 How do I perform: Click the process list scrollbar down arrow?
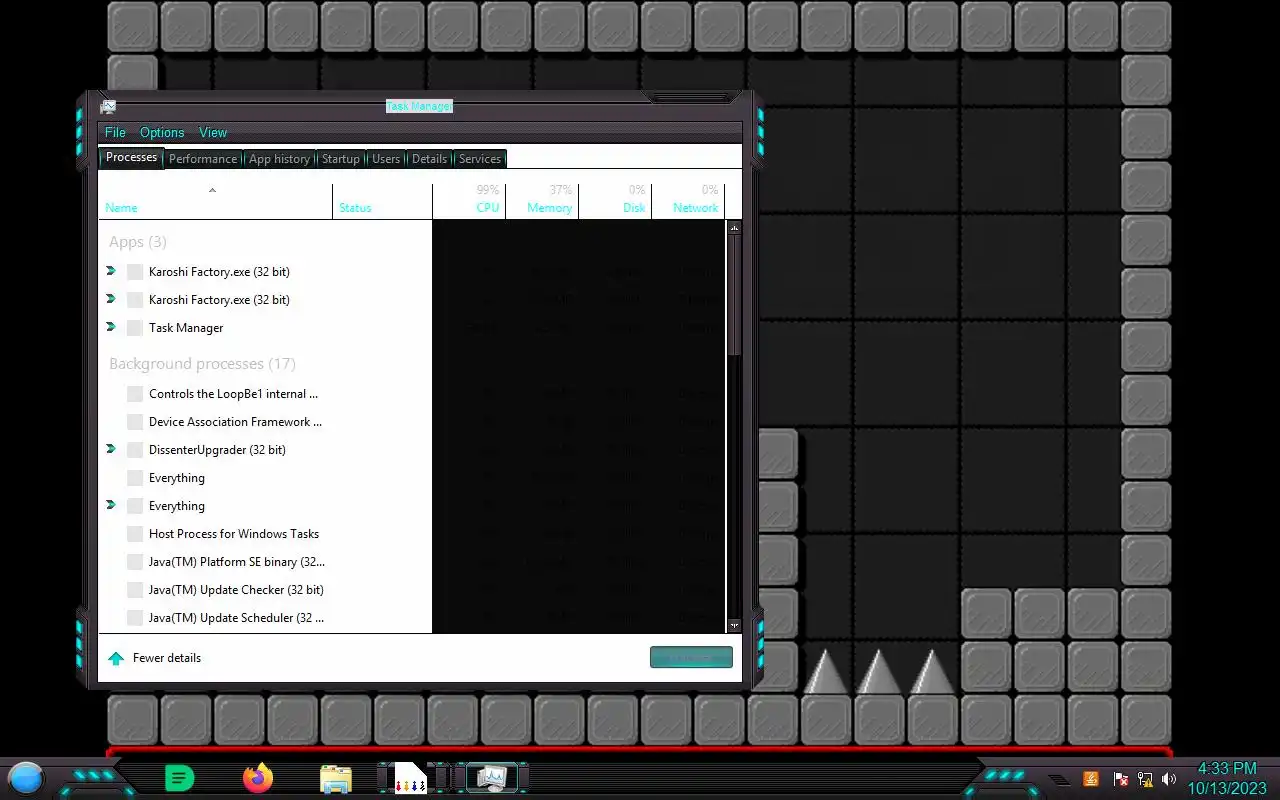[x=734, y=625]
